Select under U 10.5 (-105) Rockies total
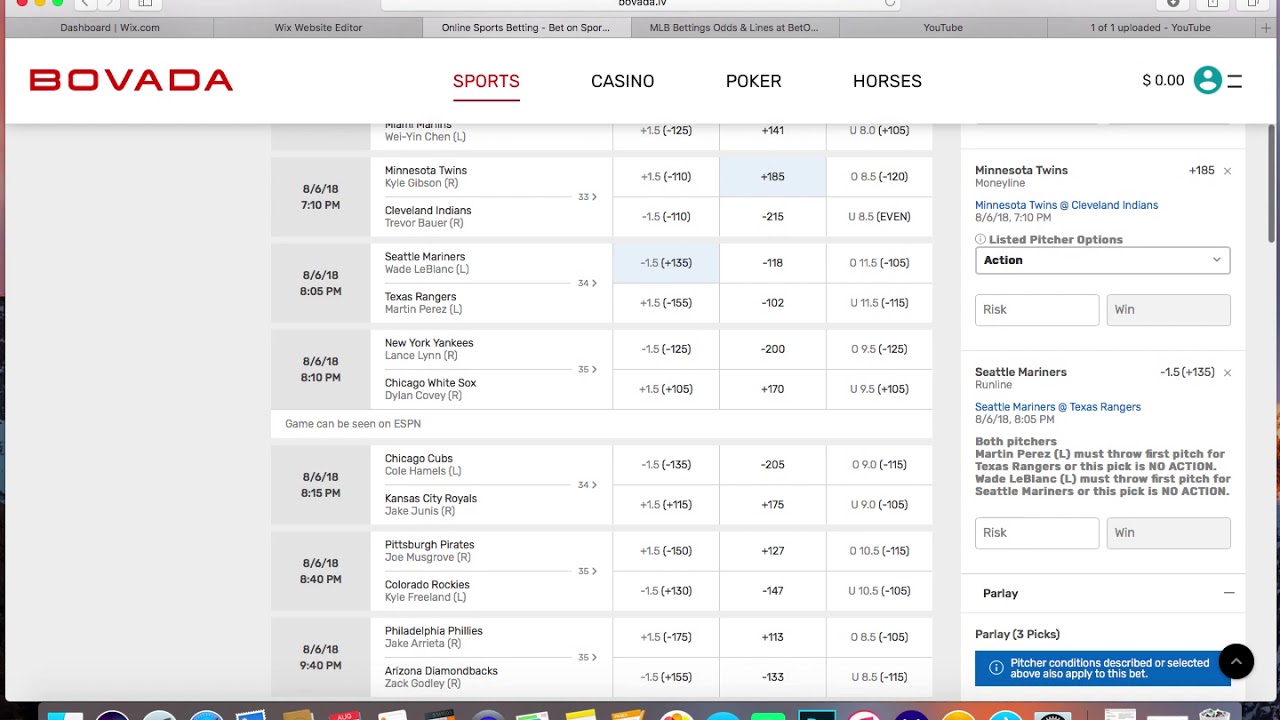This screenshot has width=1280, height=720. pyautogui.click(x=879, y=591)
